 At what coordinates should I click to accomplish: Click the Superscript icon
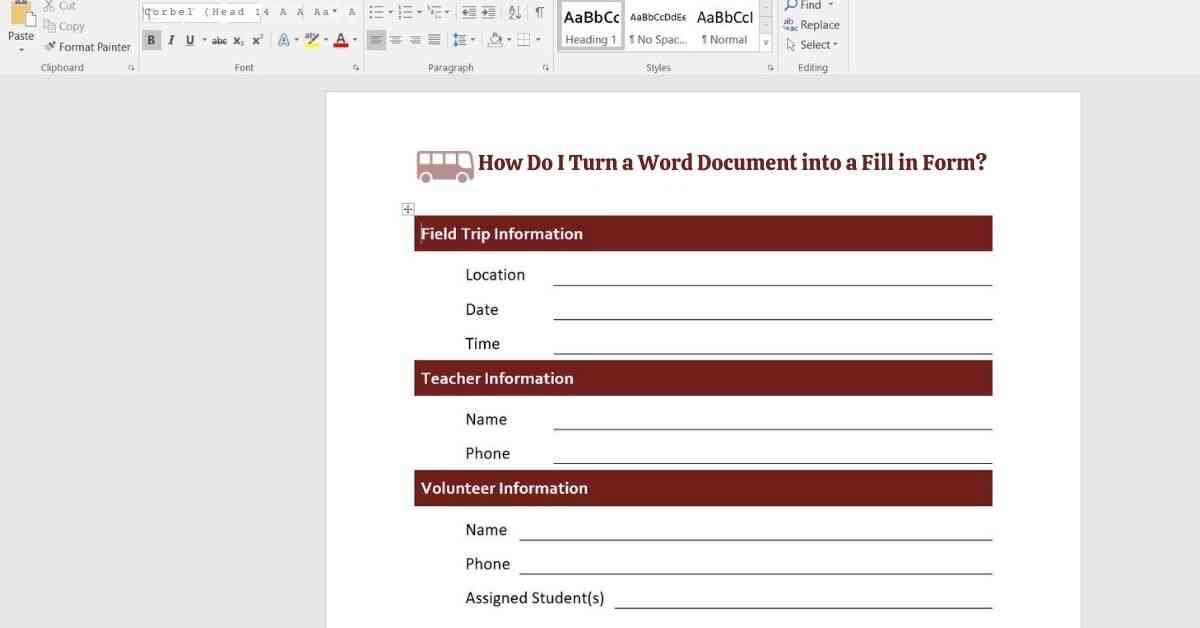click(257, 41)
